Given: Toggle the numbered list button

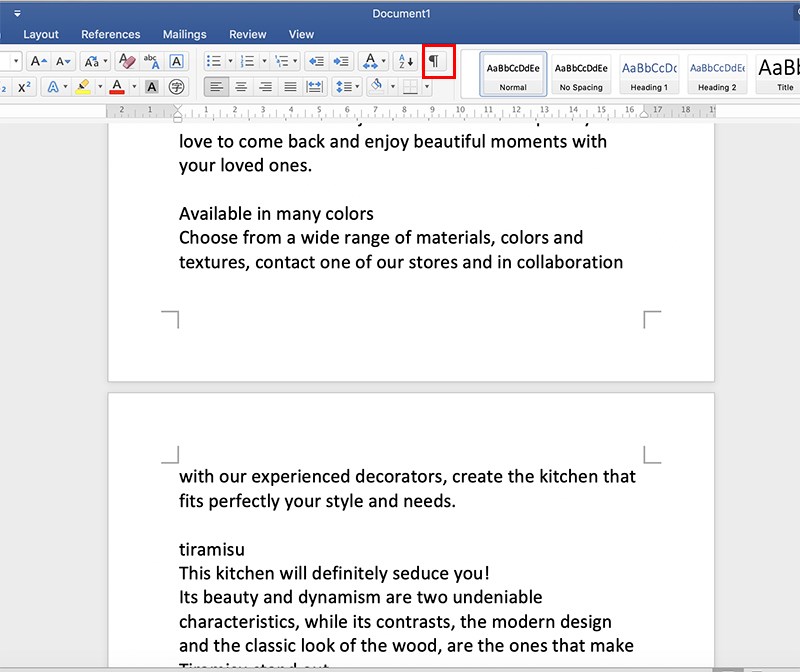Looking at the screenshot, I should 248,62.
